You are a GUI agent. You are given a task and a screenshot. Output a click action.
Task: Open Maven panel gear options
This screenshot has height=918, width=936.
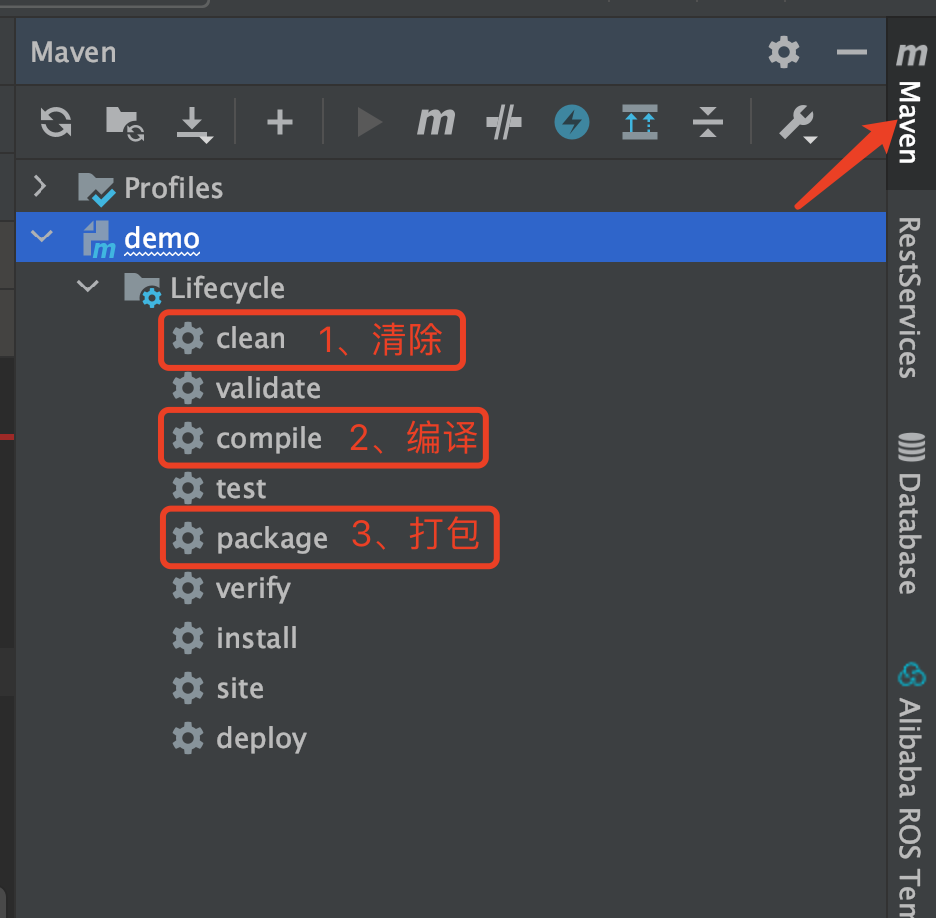point(784,52)
